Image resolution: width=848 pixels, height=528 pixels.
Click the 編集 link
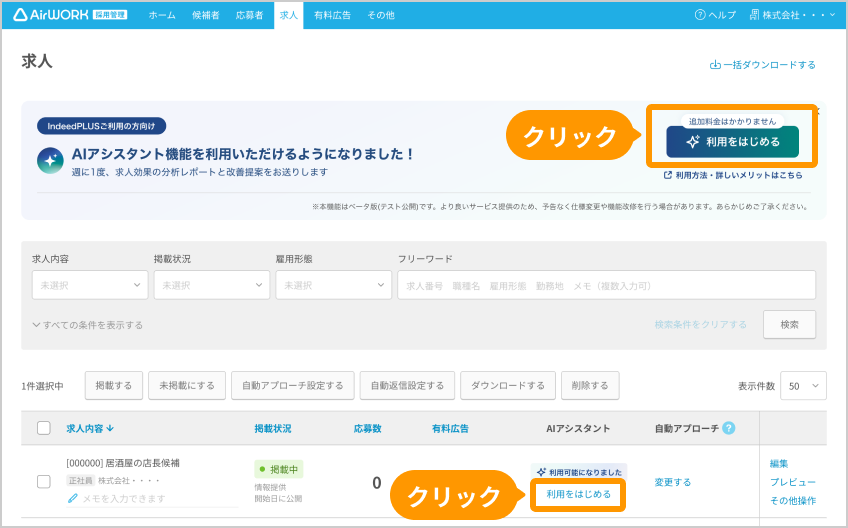pos(779,464)
